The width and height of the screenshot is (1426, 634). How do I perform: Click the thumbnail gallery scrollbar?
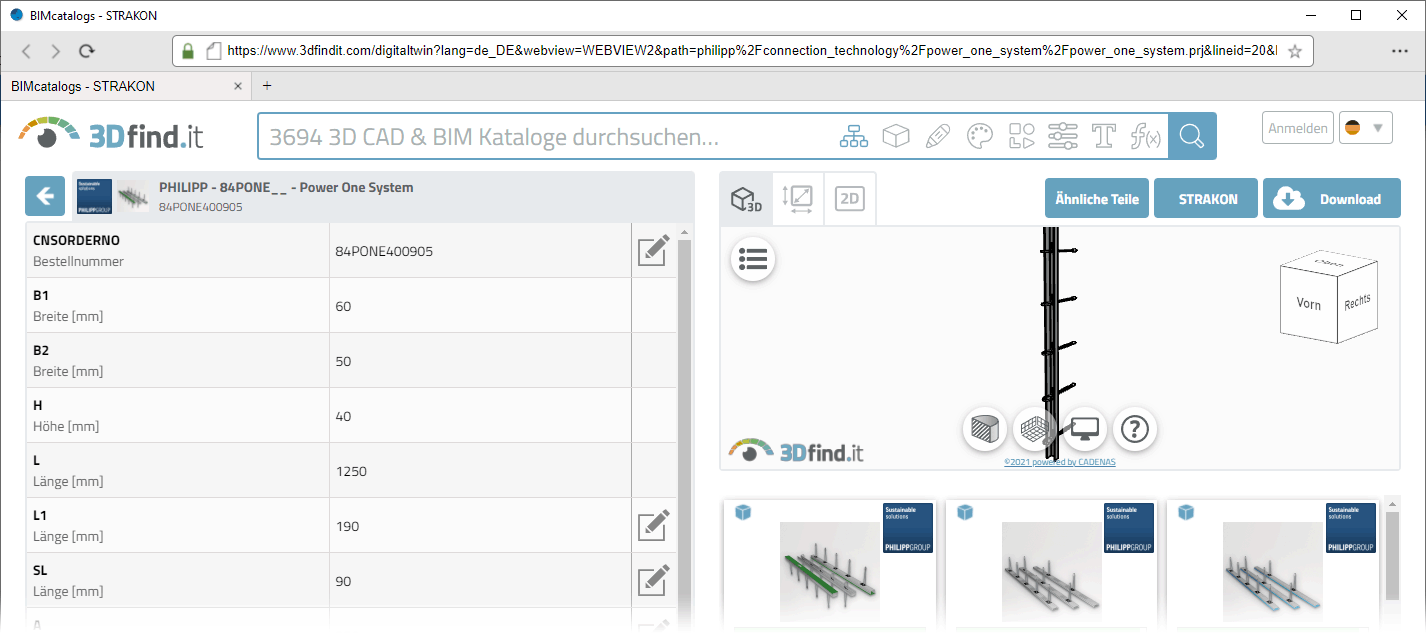(x=1393, y=555)
